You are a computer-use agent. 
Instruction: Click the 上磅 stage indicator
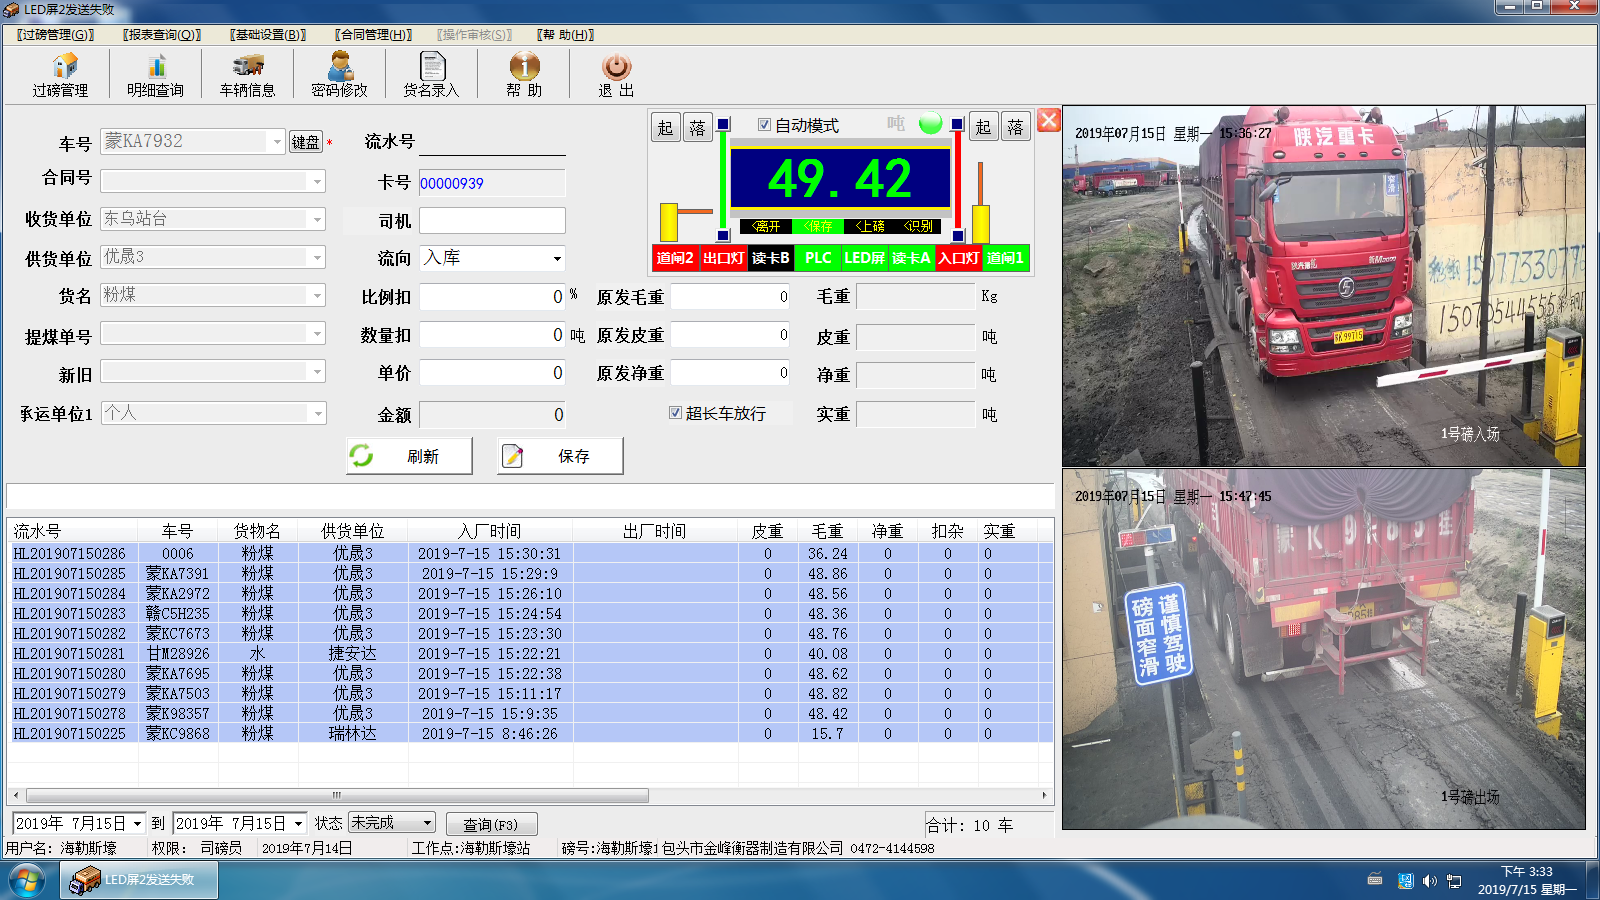(868, 226)
